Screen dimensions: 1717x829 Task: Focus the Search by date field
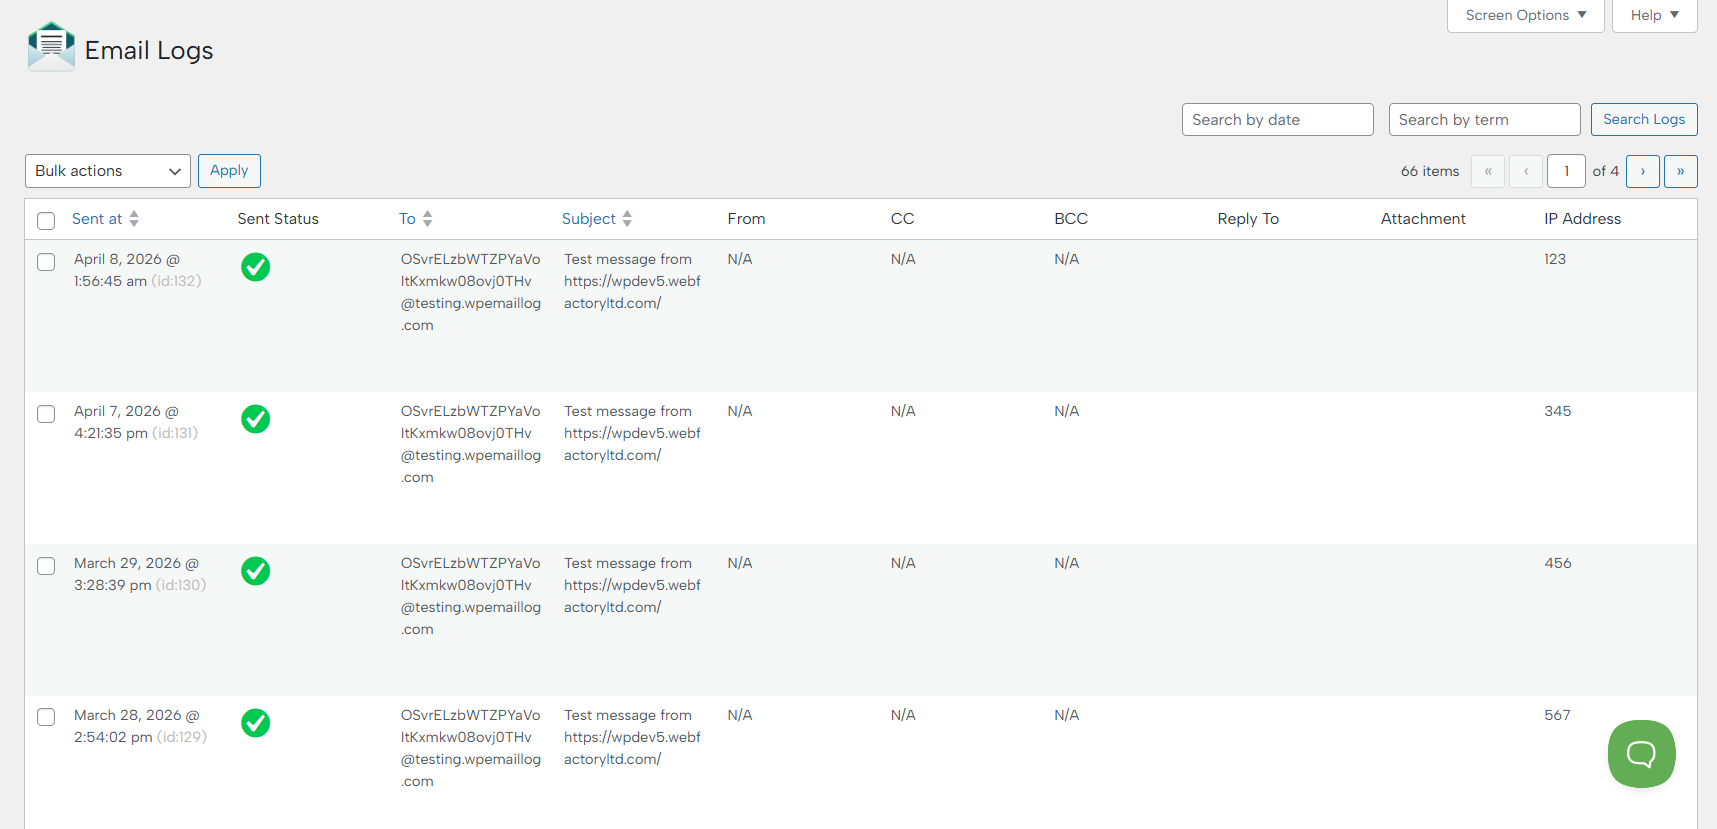1277,120
